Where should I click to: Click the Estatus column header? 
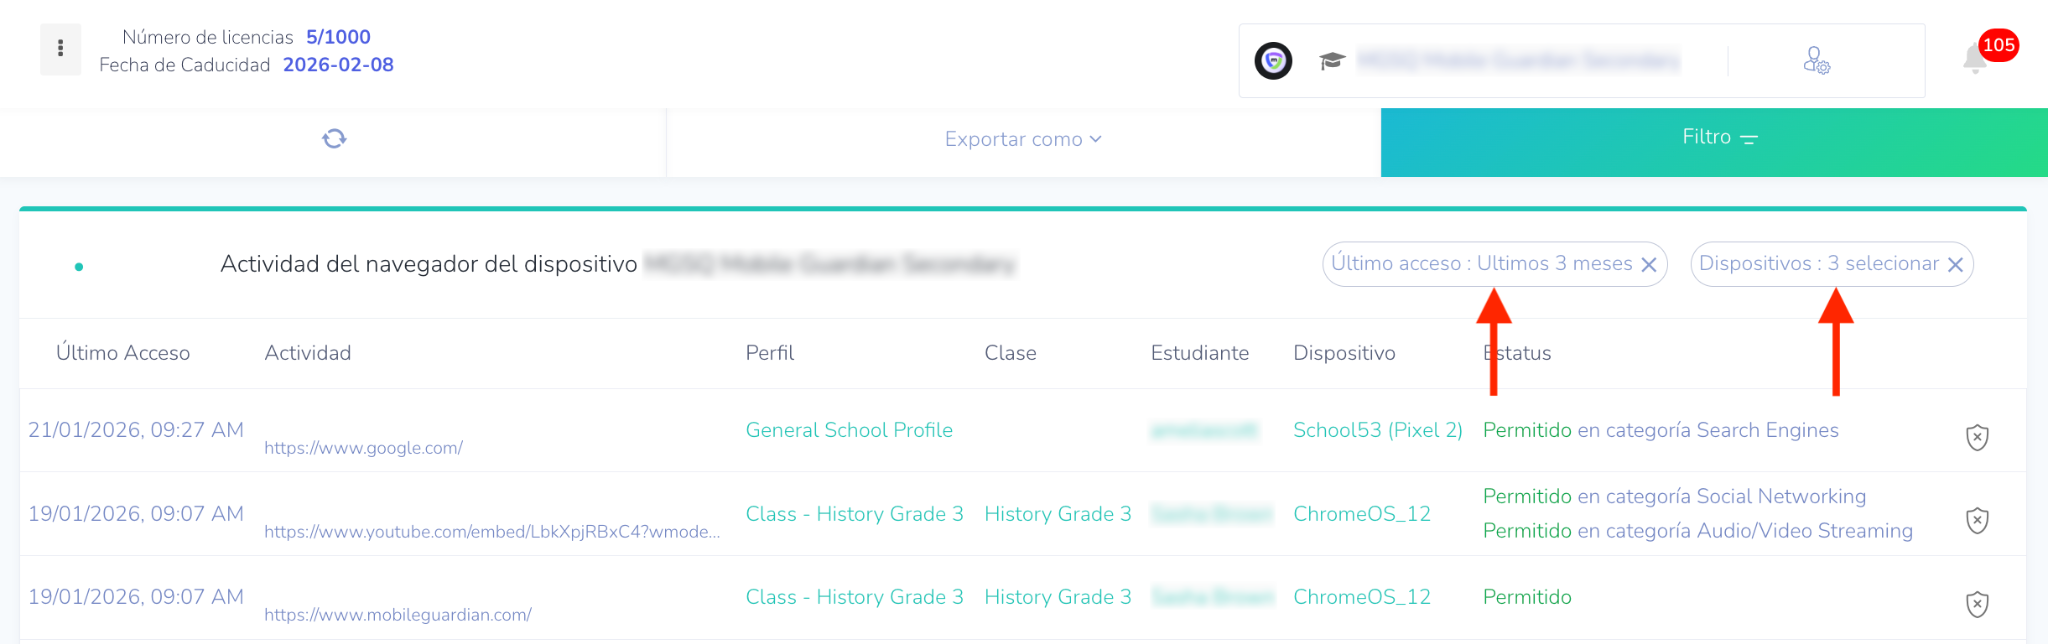point(1517,353)
